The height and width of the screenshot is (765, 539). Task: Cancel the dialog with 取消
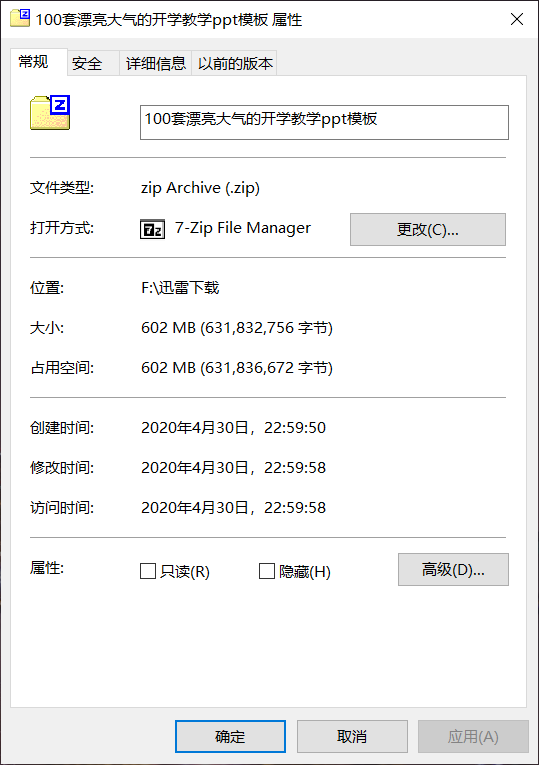click(352, 736)
